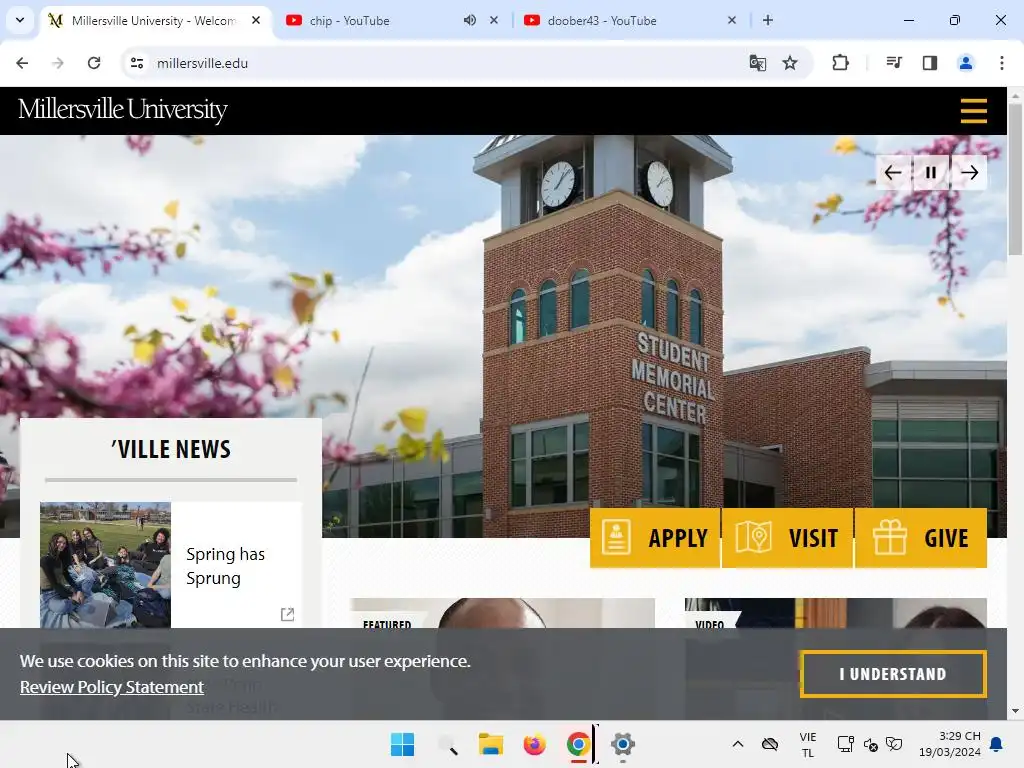Viewport: 1024px width, 768px height.
Task: Open clock and date 3:29 CH
Action: [x=950, y=744]
